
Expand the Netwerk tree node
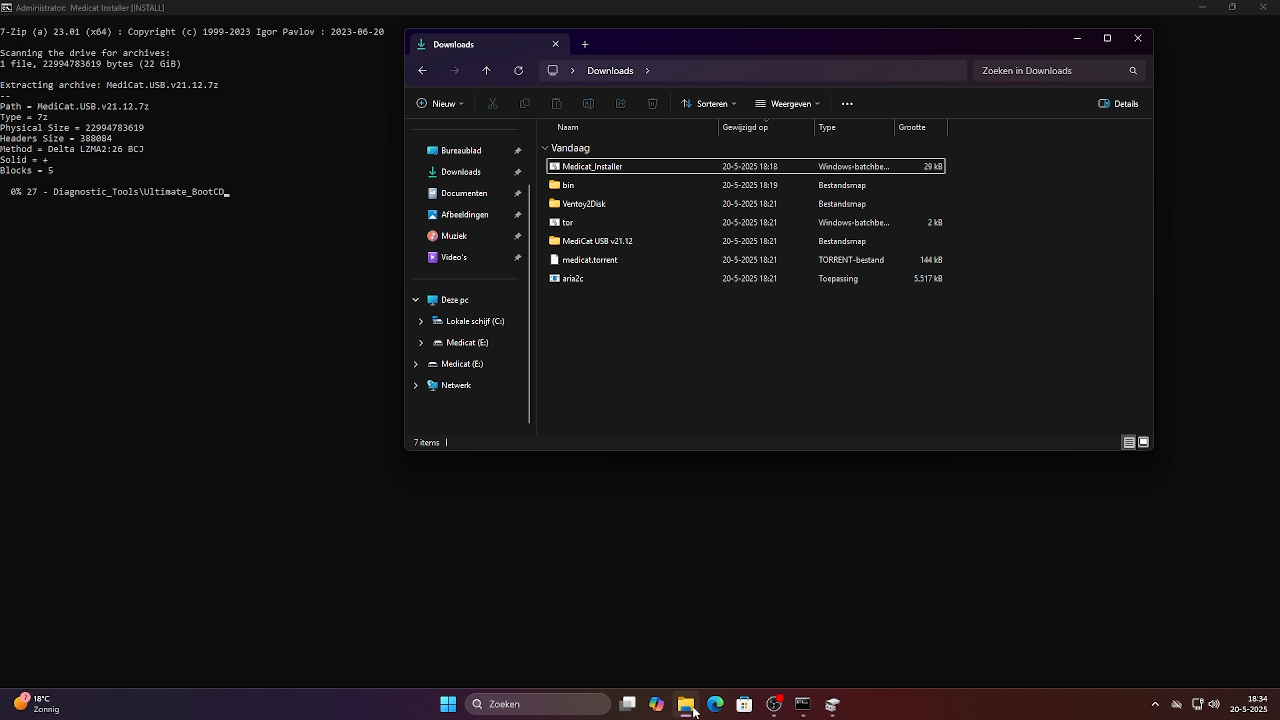click(x=416, y=385)
